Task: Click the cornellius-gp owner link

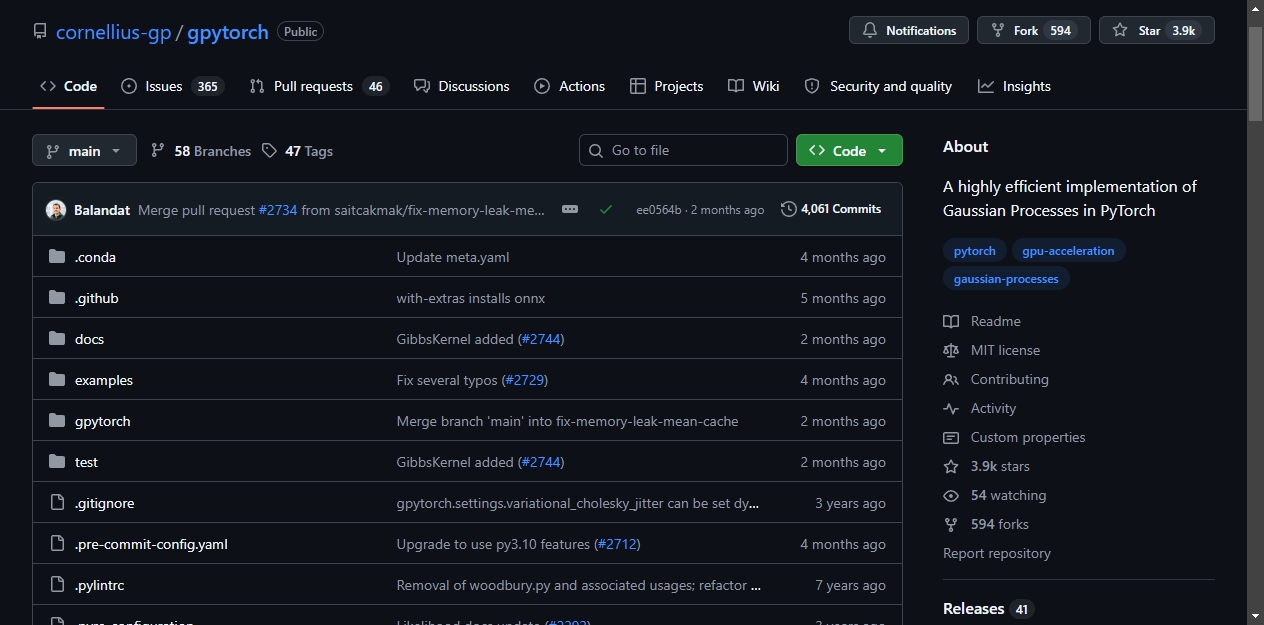Action: click(114, 32)
